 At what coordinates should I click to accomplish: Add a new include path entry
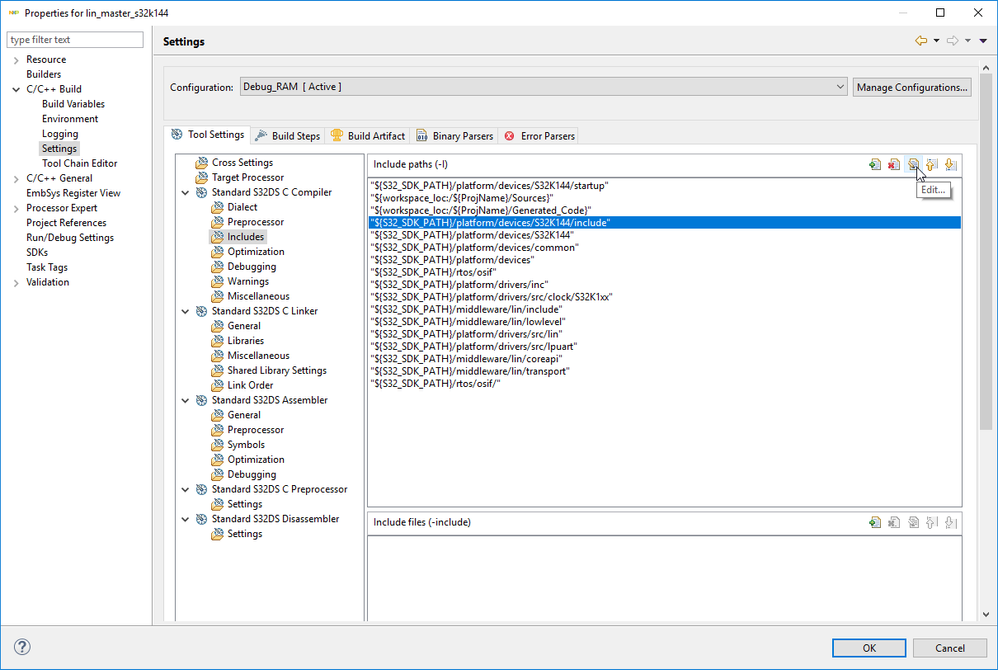pyautogui.click(x=875, y=165)
